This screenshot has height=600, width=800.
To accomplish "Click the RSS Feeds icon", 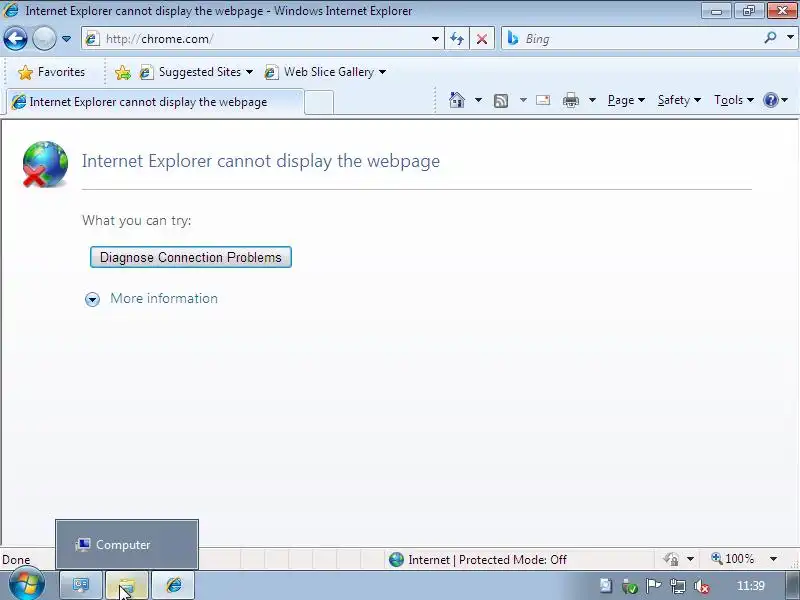I will (501, 101).
